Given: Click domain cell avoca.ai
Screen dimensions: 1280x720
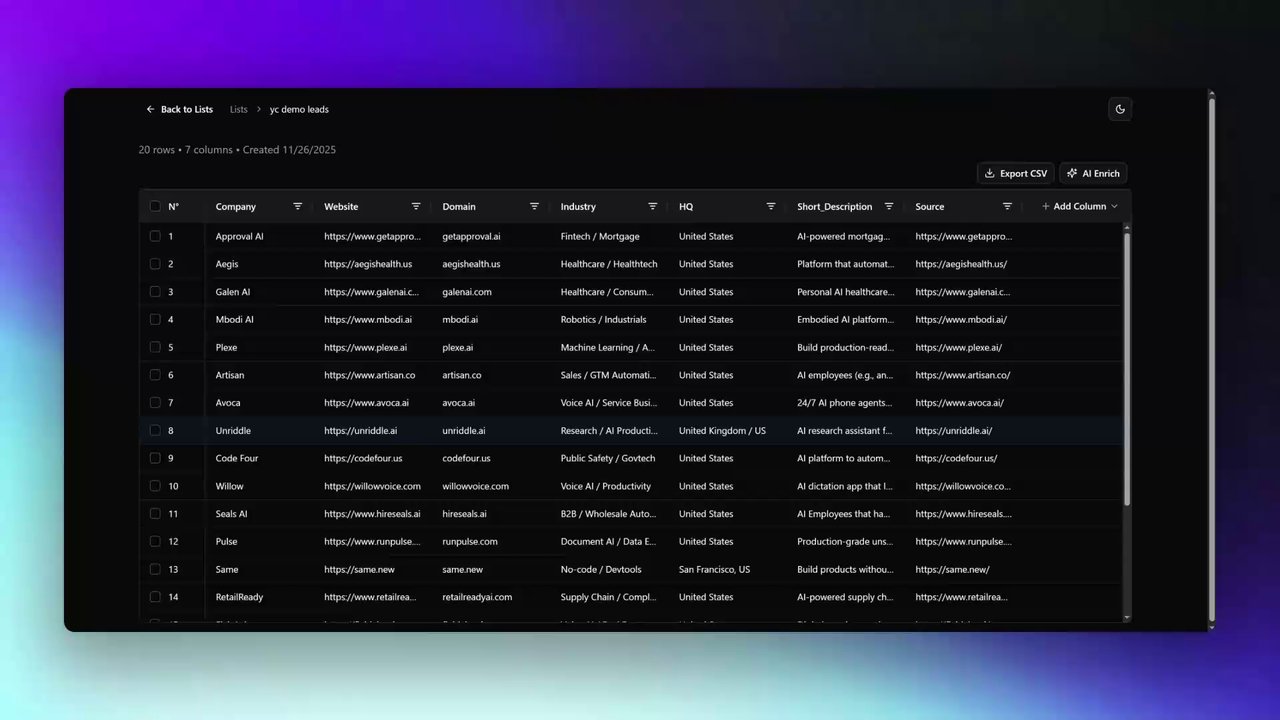Looking at the screenshot, I should click(459, 402).
